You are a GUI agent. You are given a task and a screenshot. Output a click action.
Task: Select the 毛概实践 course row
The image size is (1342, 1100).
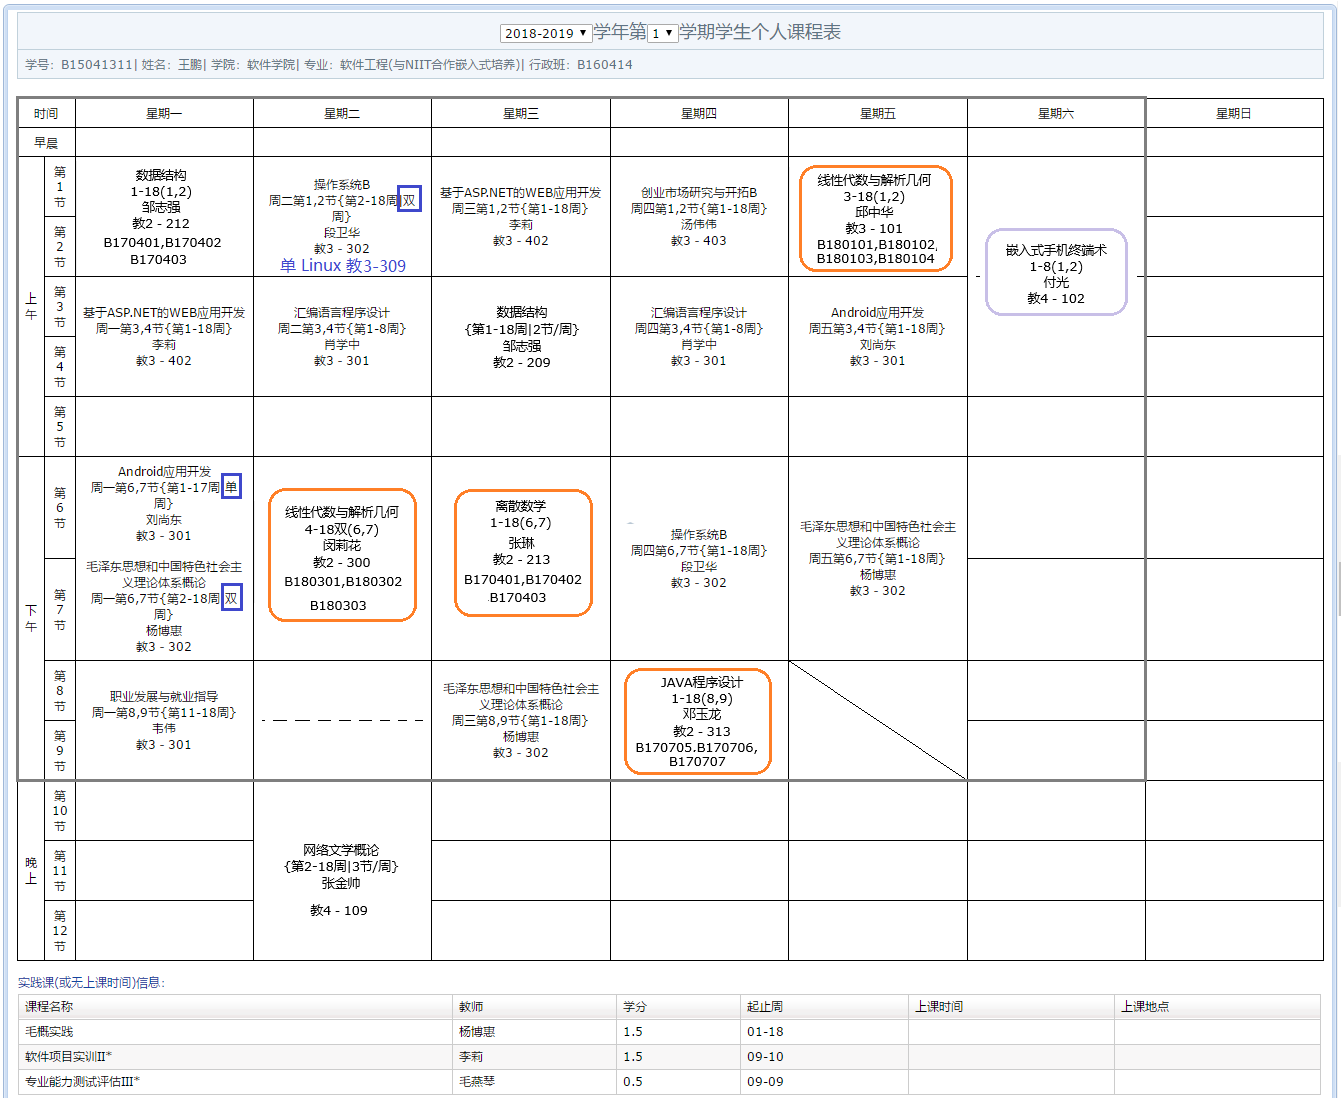pos(669,1032)
